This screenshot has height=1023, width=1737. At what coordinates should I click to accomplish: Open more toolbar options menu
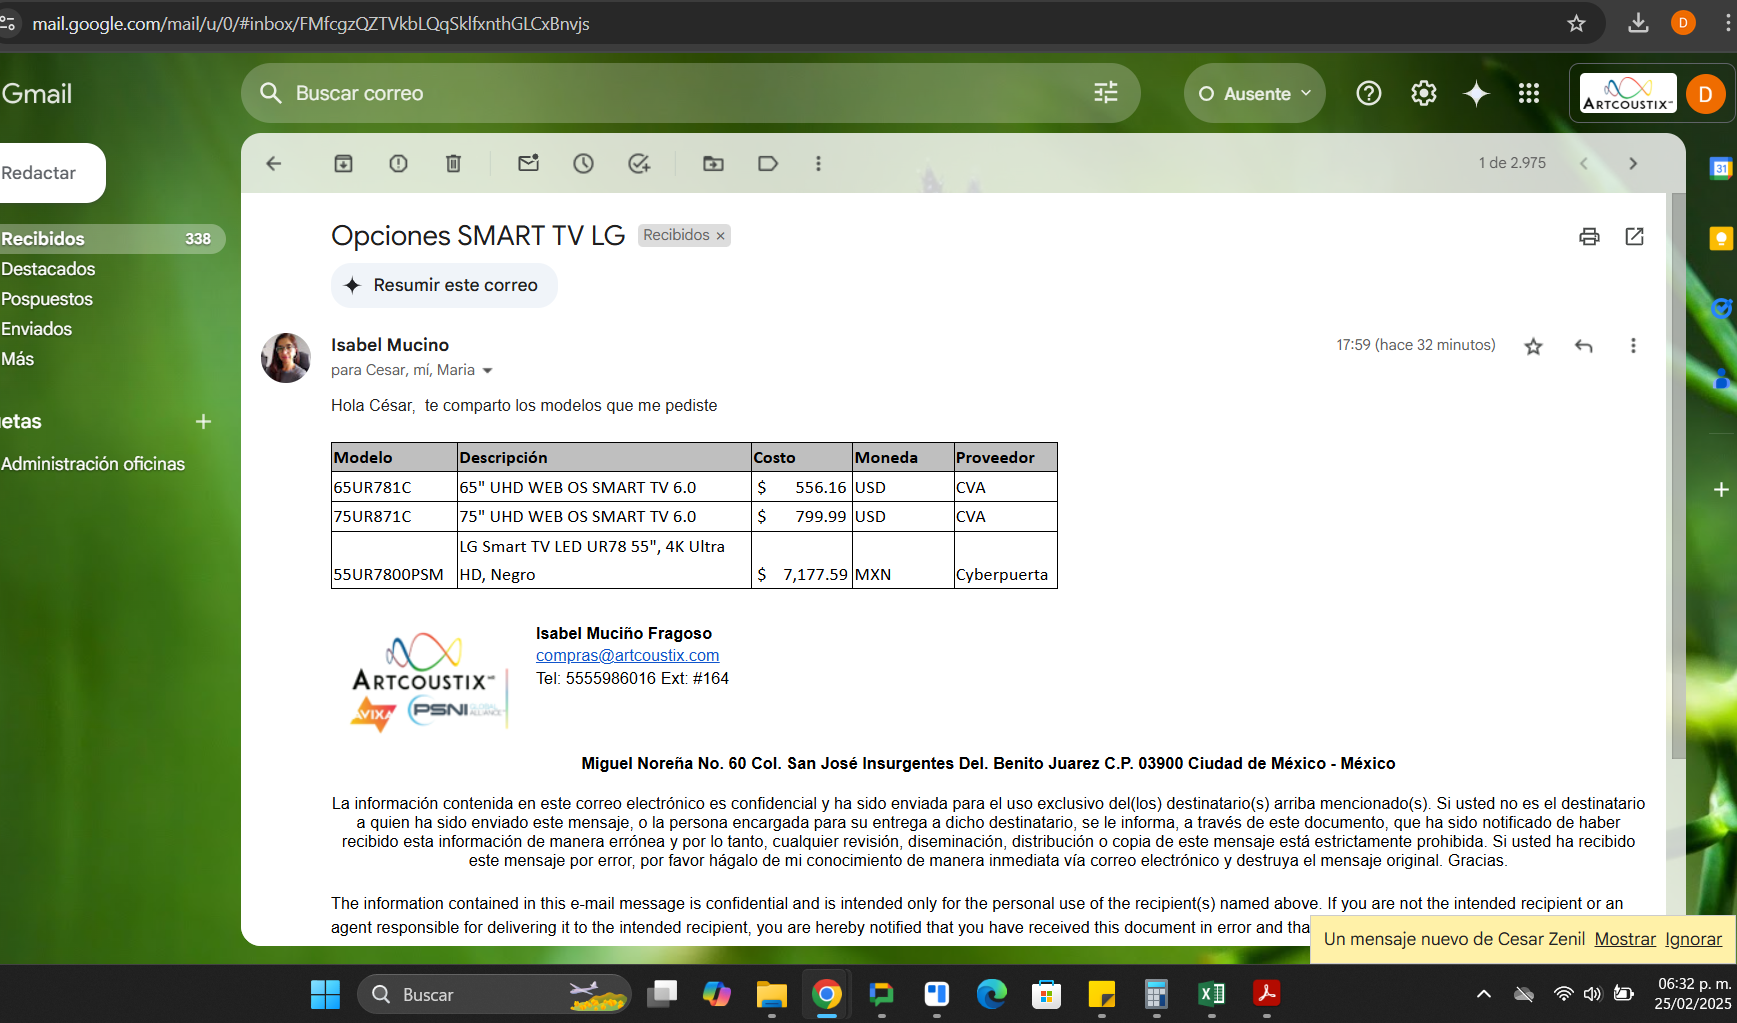coord(818,163)
